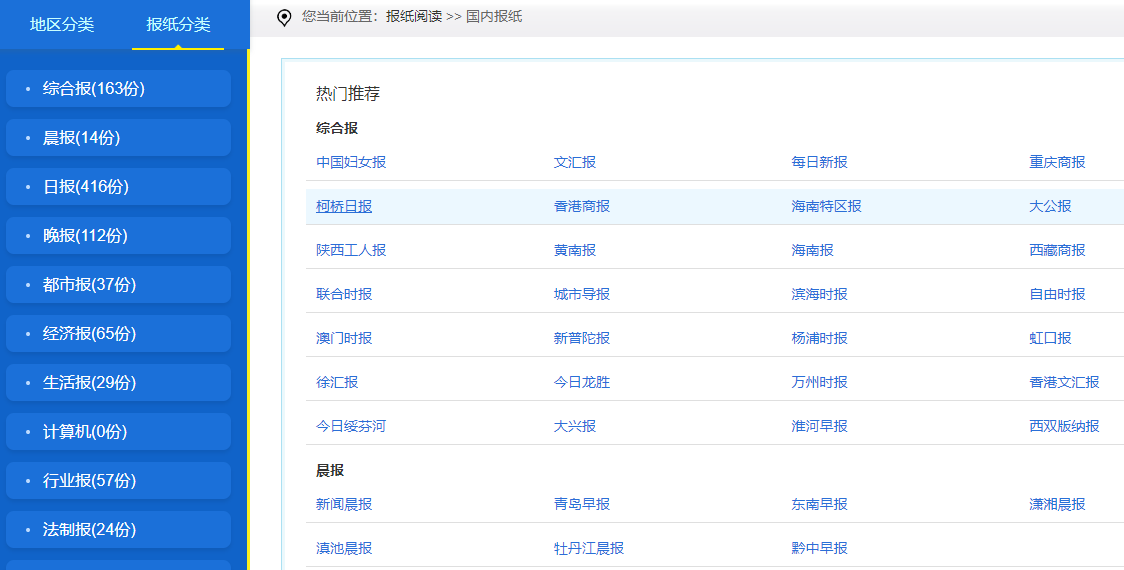The width and height of the screenshot is (1124, 570).
Task: Open 陕西工人报 link
Action: coord(351,250)
